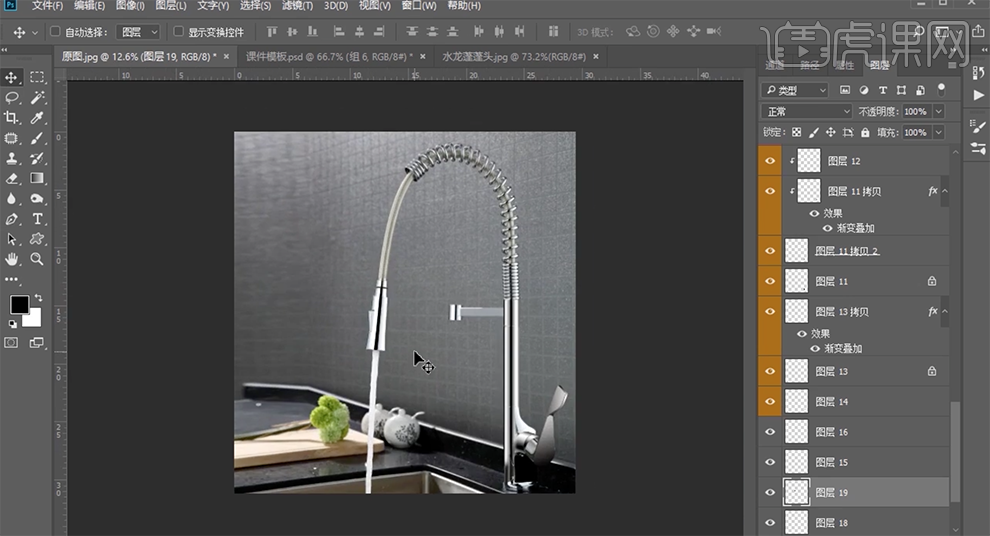Viewport: 990px width, 536px height.
Task: Click the foreground black color swatch
Action: point(19,304)
